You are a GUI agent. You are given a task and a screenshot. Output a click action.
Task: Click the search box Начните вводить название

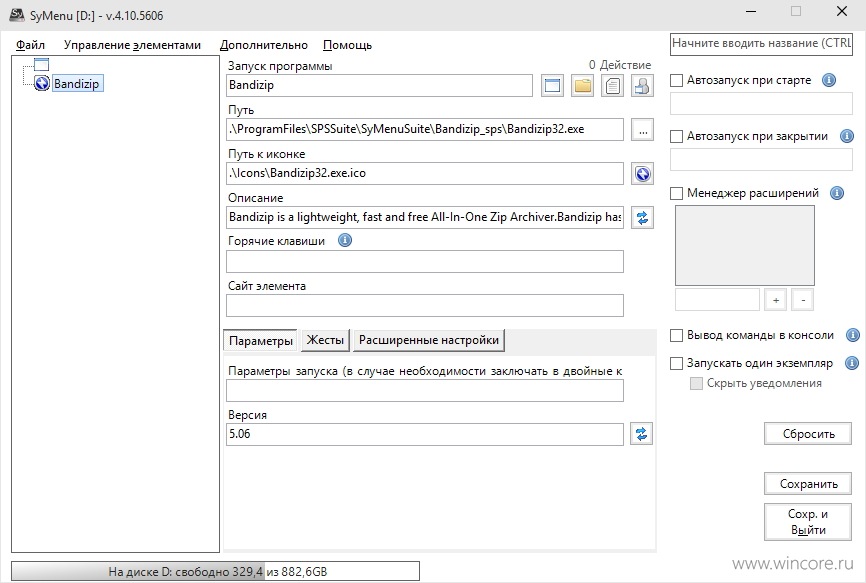click(761, 44)
